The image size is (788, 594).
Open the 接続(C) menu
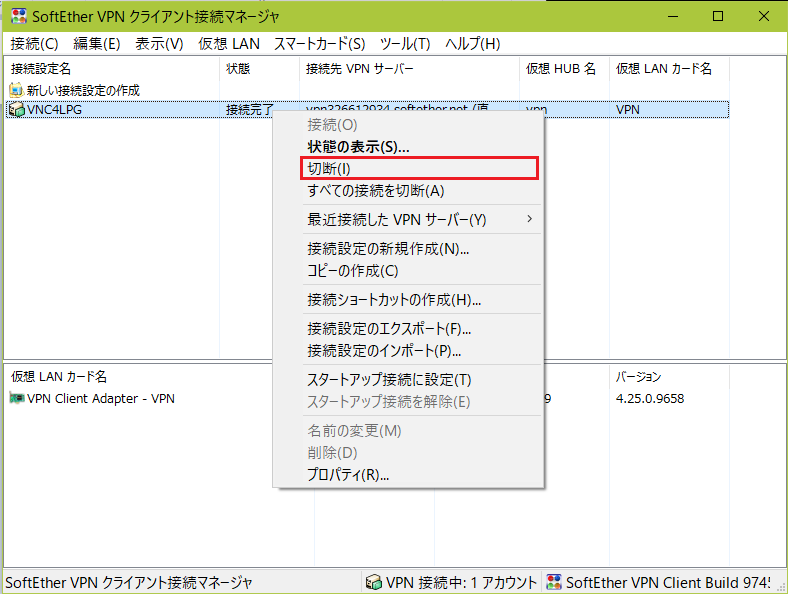(34, 44)
